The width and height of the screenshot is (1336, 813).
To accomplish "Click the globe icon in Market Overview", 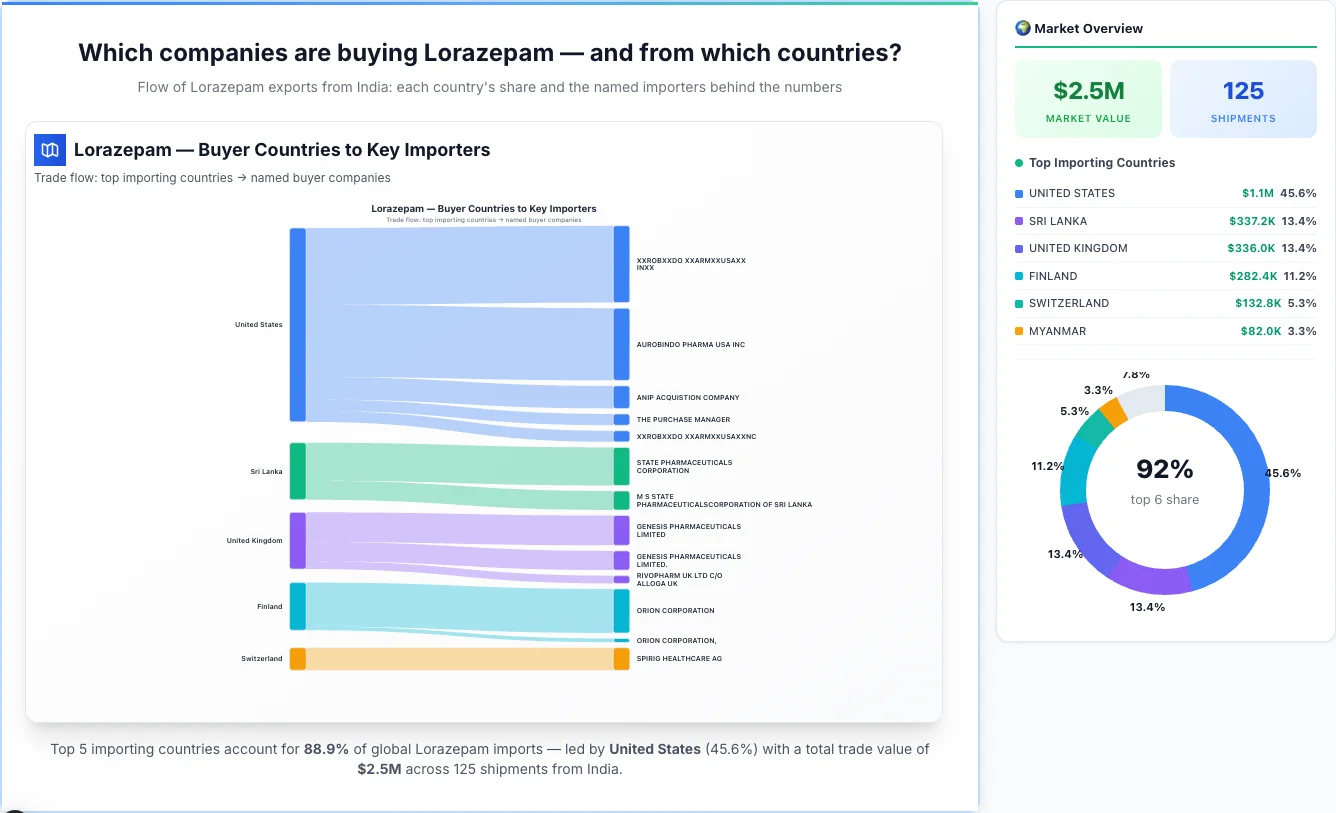I will (1022, 27).
